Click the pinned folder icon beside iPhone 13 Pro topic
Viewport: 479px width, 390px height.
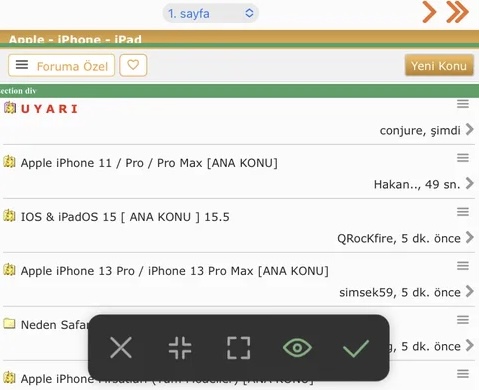click(10, 270)
